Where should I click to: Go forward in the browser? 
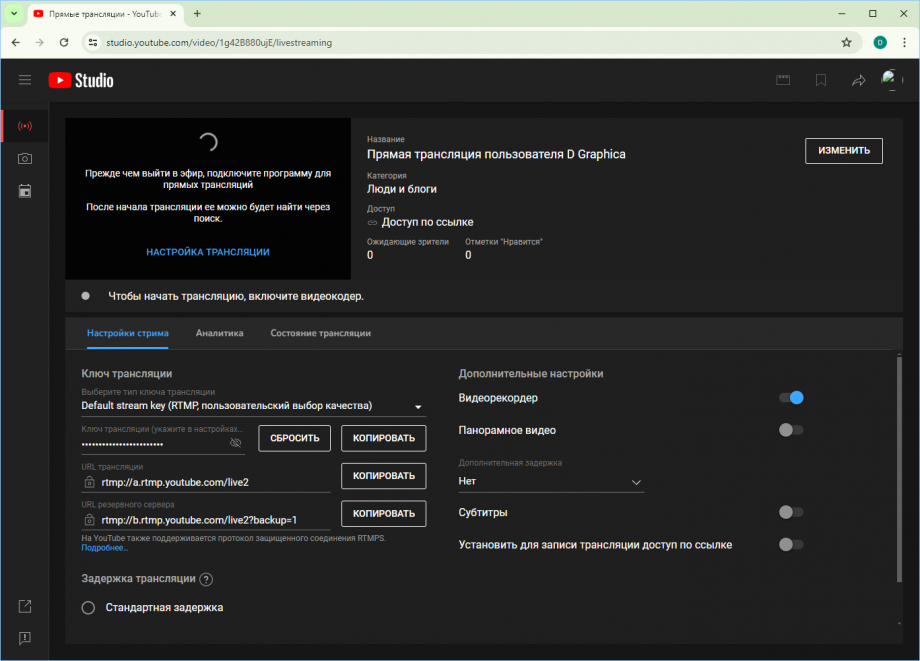[x=39, y=42]
